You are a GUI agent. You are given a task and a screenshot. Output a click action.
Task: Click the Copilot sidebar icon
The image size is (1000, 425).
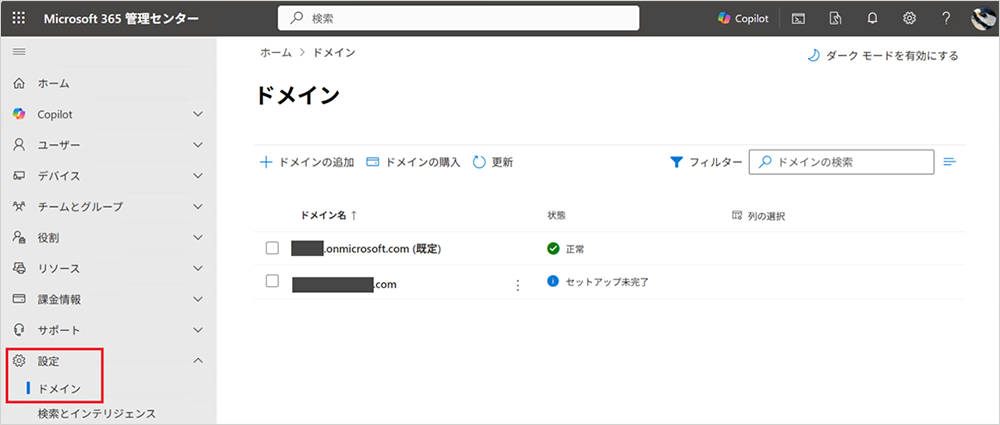19,114
